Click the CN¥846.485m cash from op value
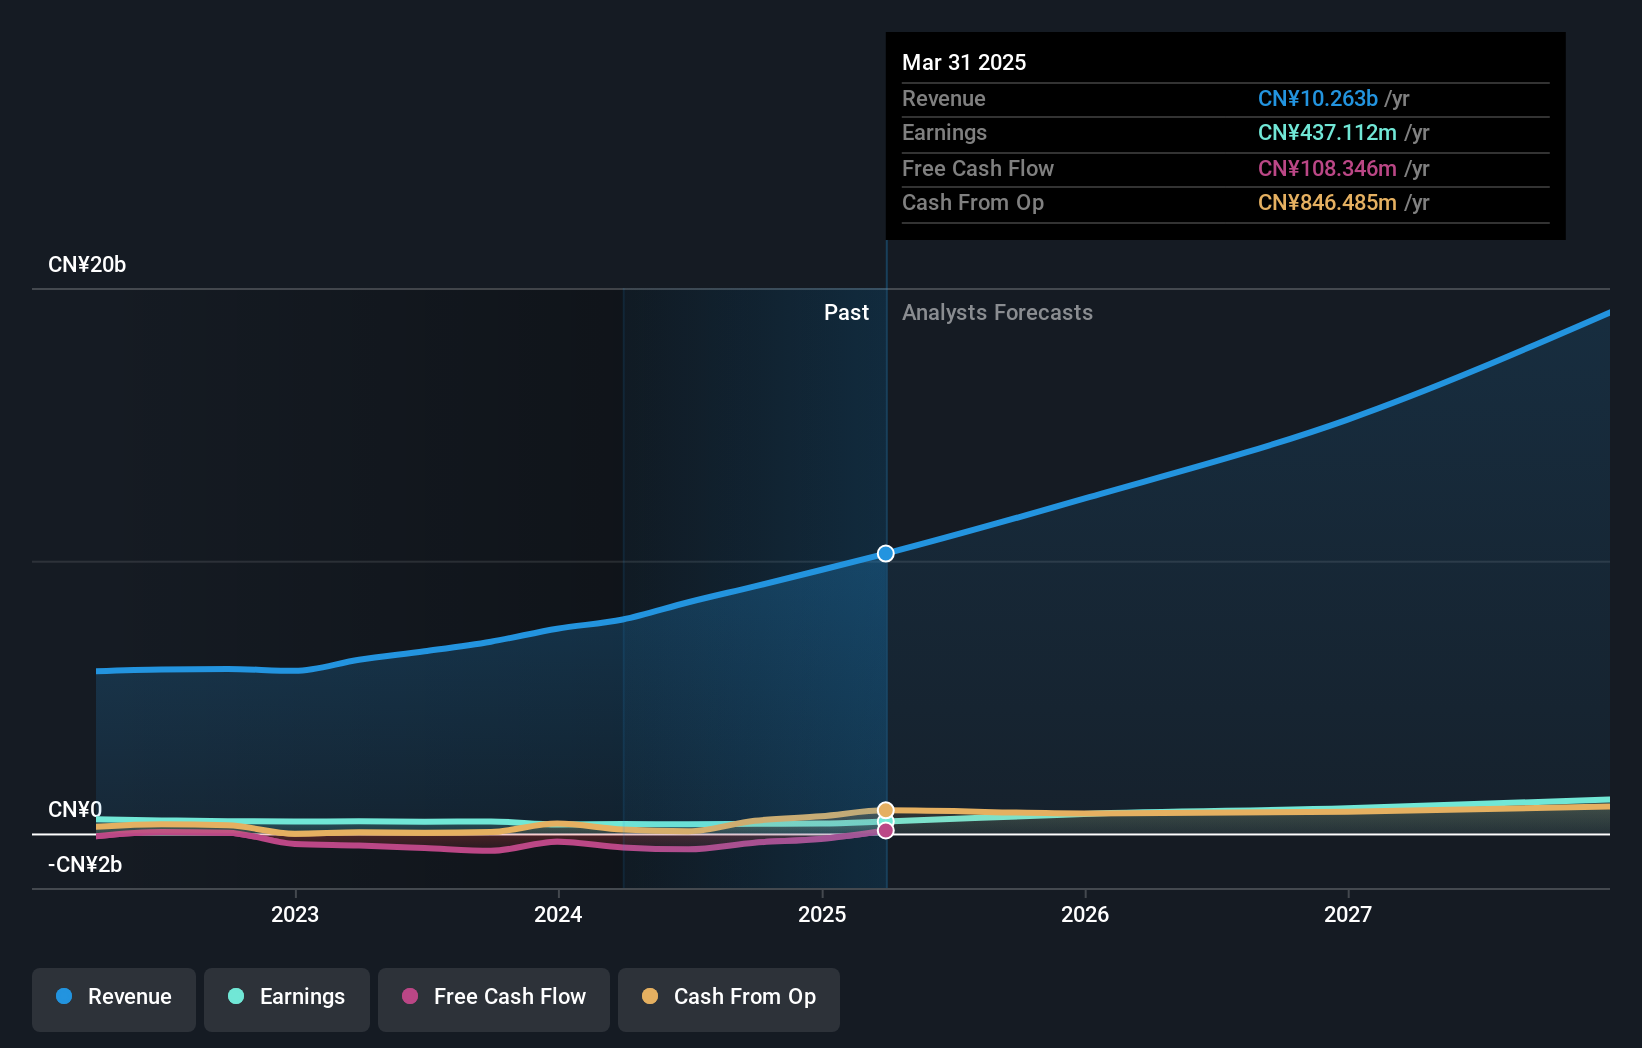The height and width of the screenshot is (1048, 1642). (1327, 203)
